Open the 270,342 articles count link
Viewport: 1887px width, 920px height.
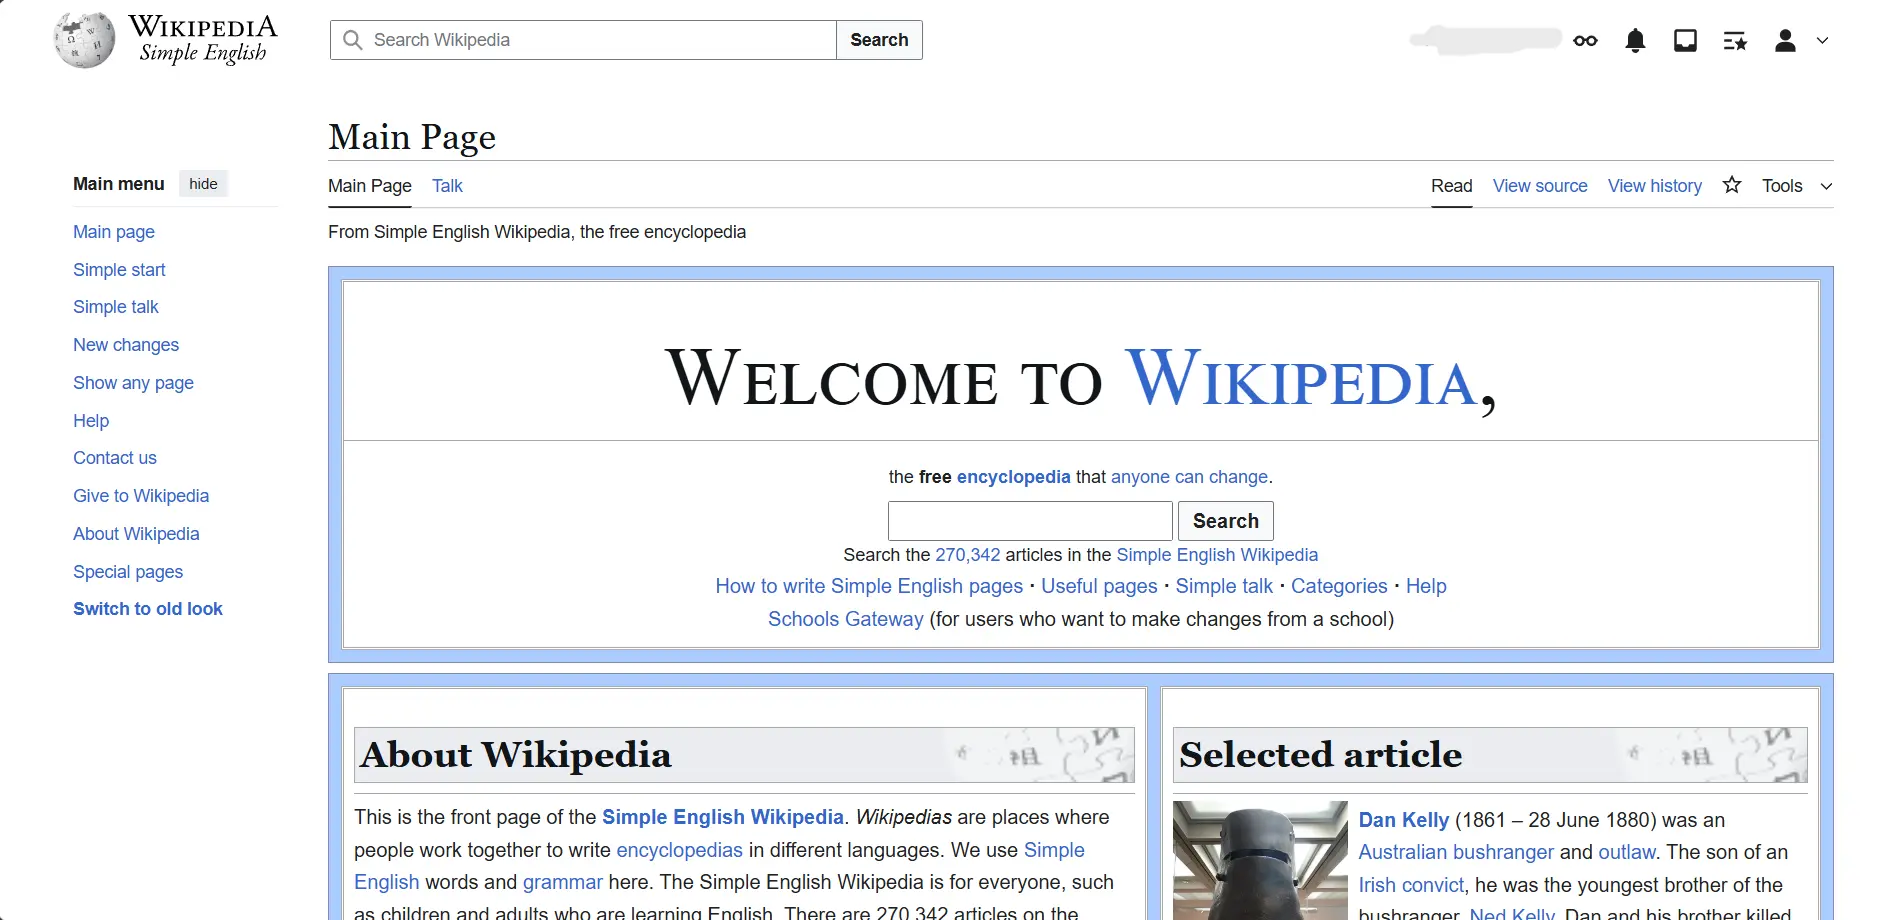(967, 555)
